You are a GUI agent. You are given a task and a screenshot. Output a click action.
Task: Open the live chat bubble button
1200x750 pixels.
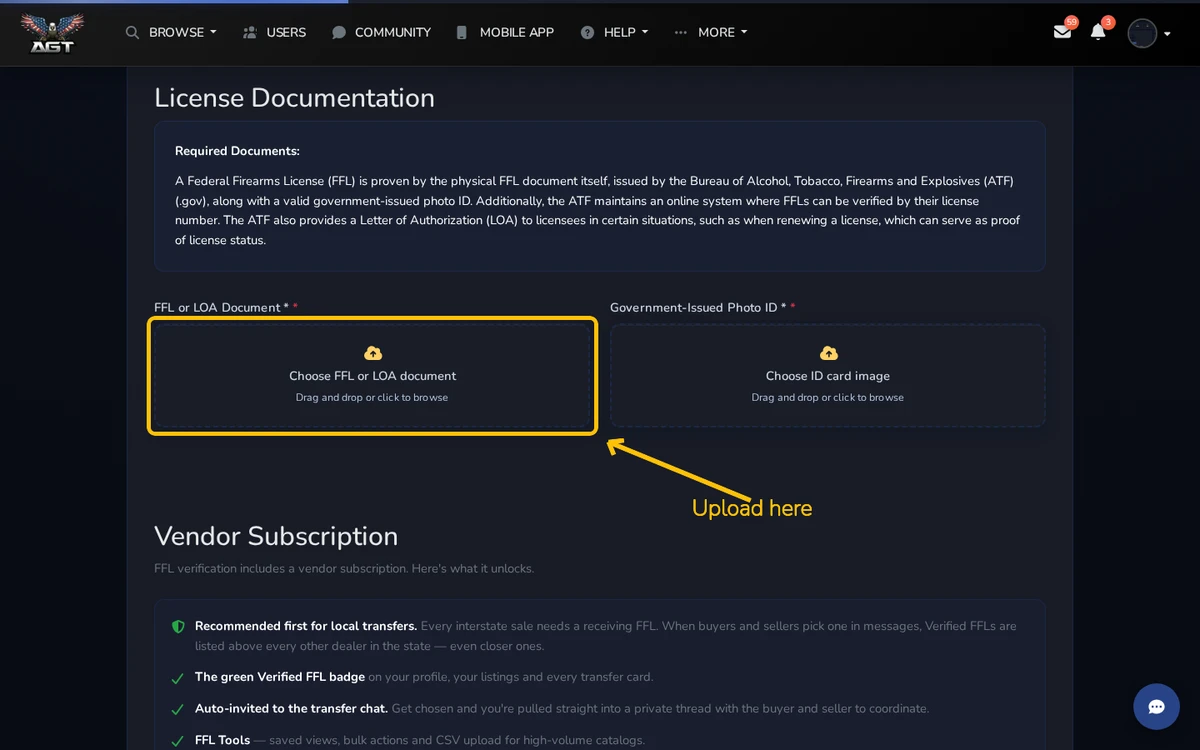tap(1156, 707)
